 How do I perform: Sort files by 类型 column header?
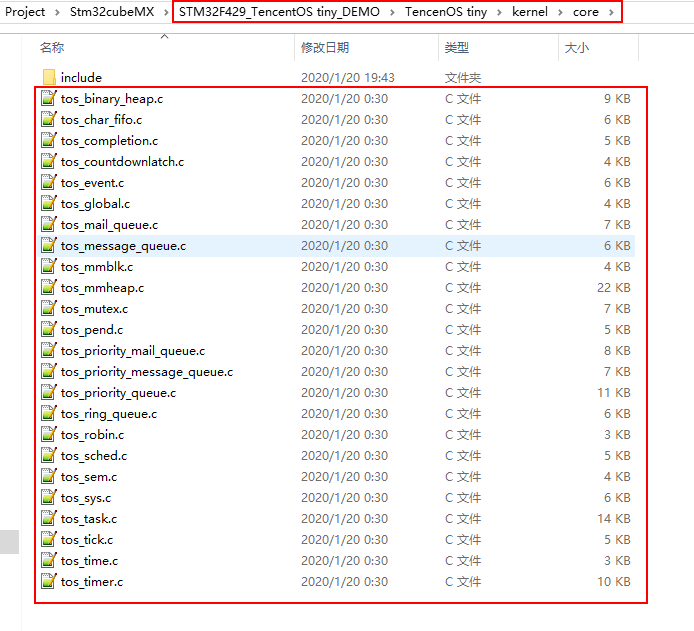point(457,47)
